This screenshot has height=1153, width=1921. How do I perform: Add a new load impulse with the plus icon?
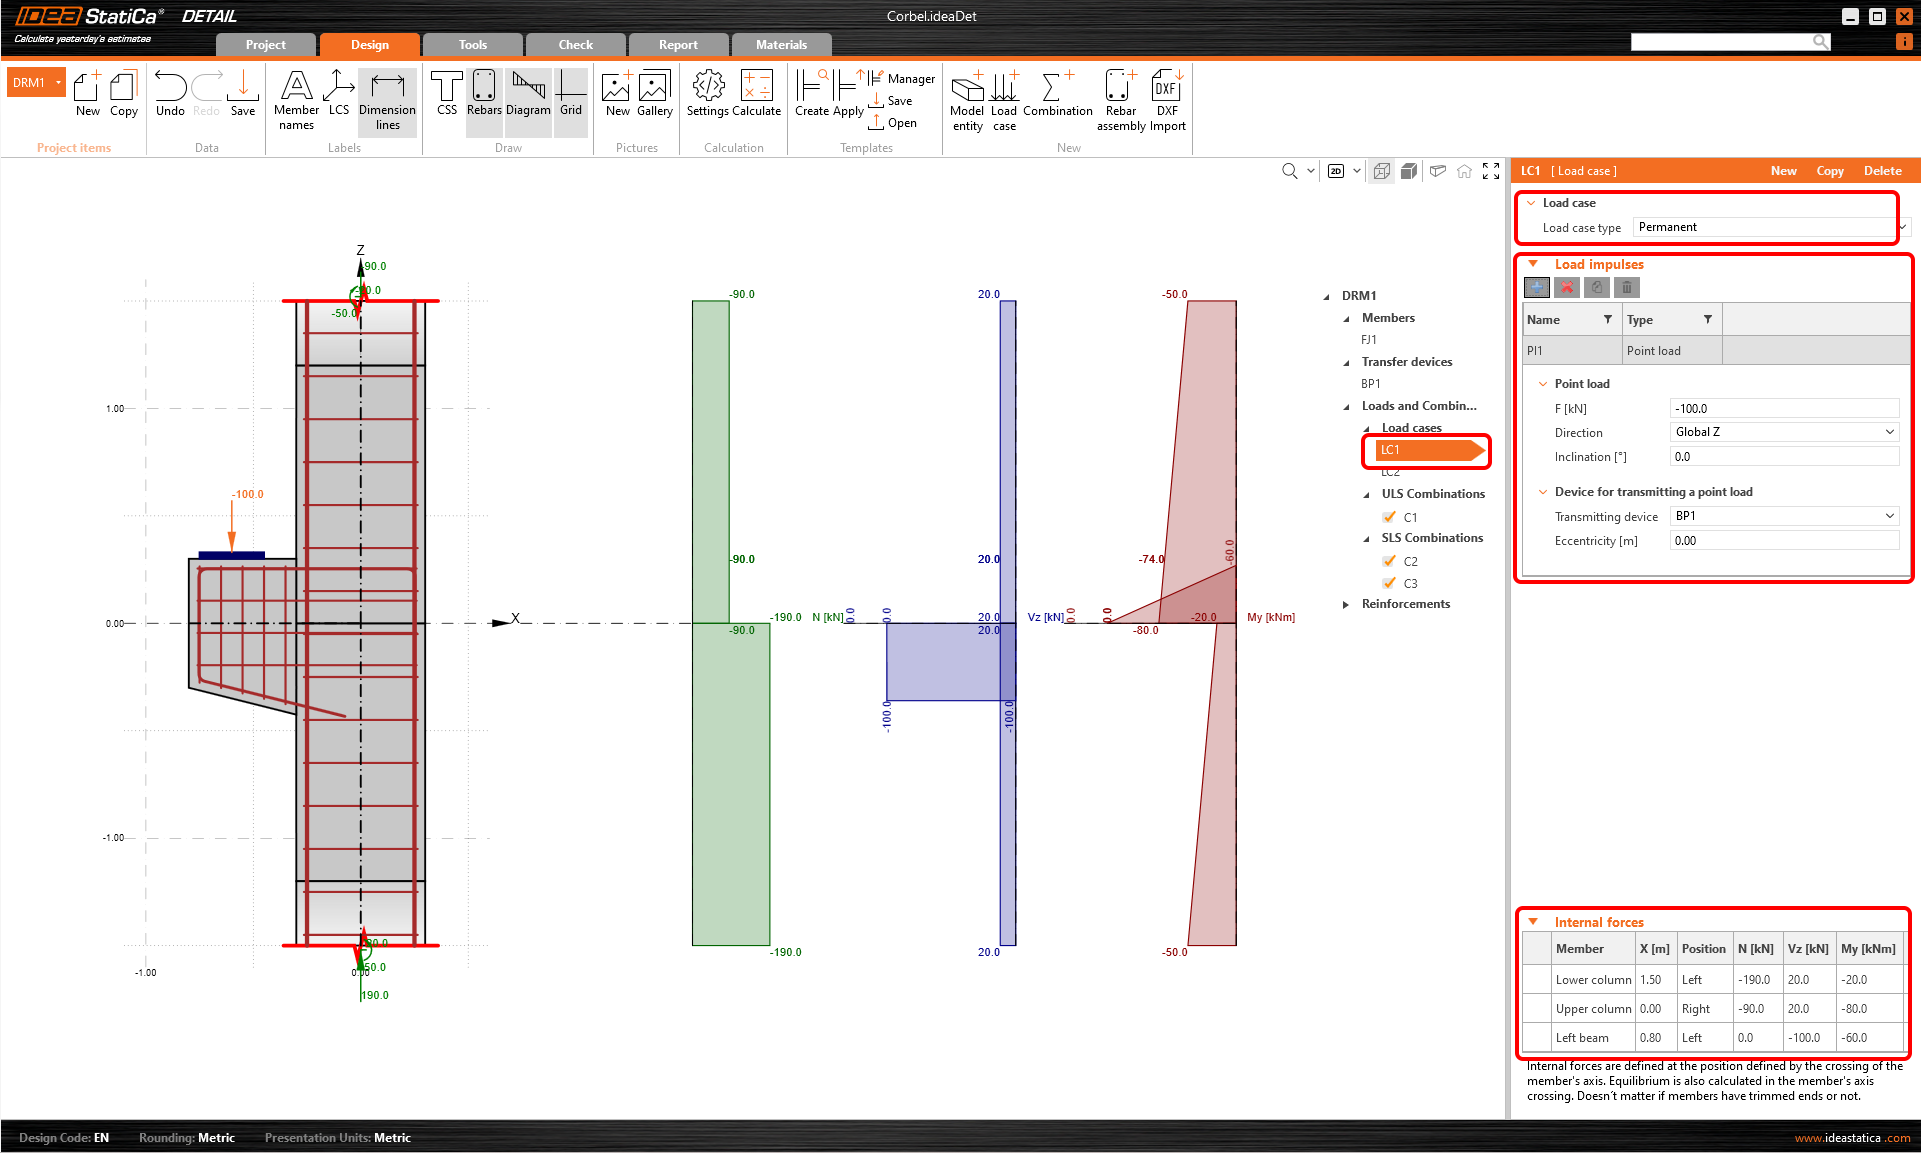click(x=1537, y=288)
